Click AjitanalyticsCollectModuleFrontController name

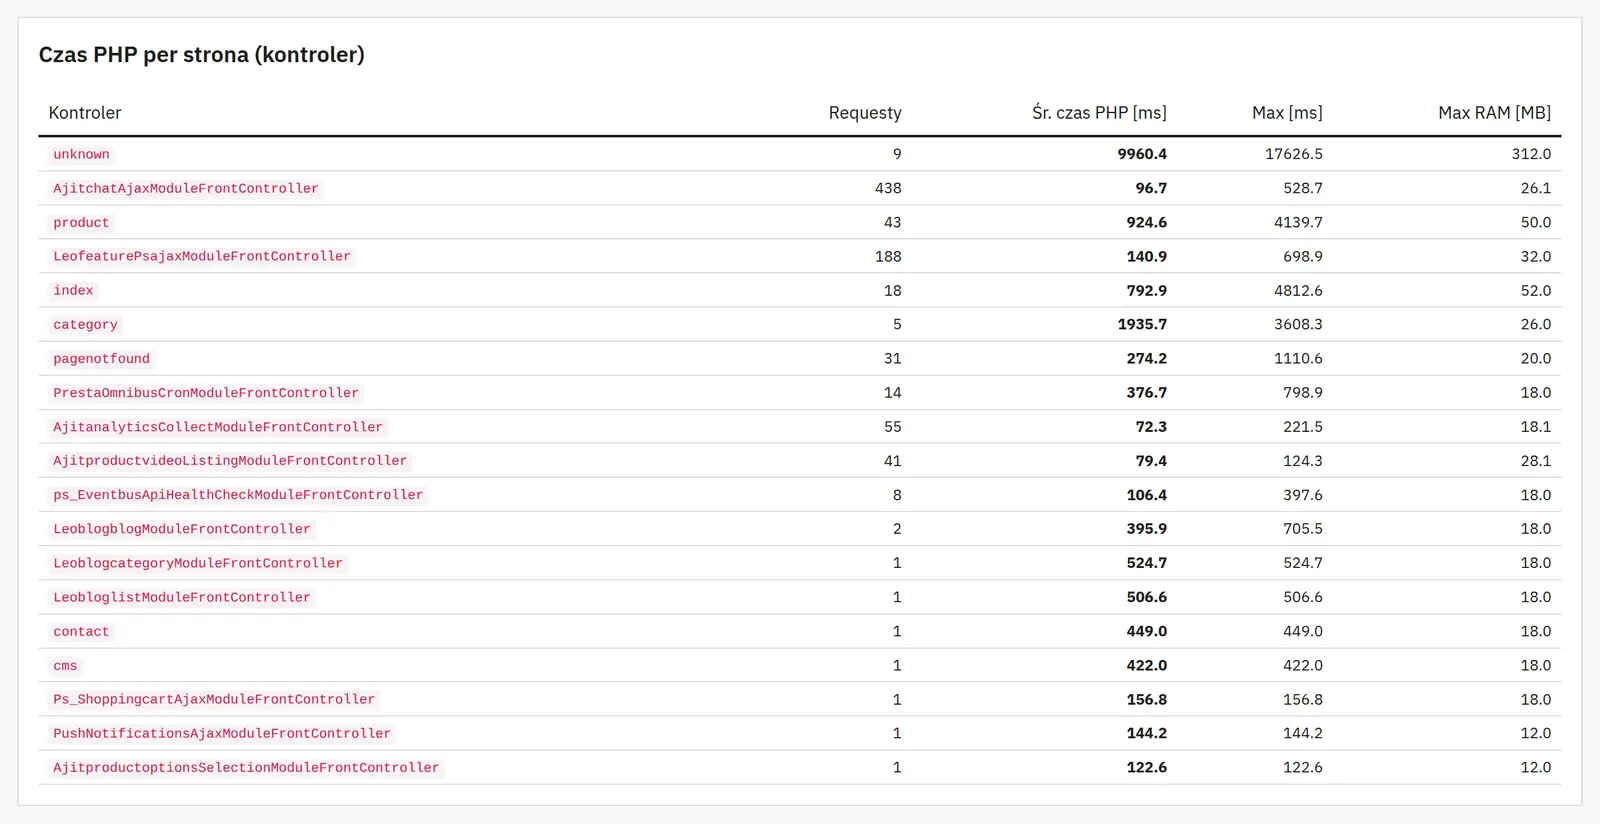pos(218,427)
